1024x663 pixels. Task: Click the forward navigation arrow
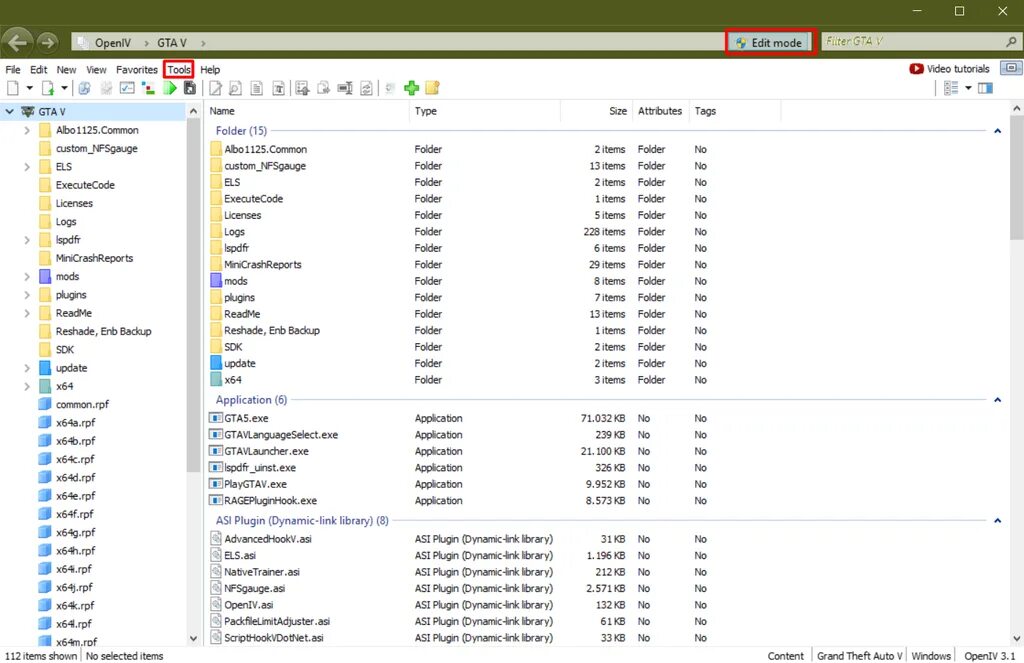pyautogui.click(x=47, y=42)
